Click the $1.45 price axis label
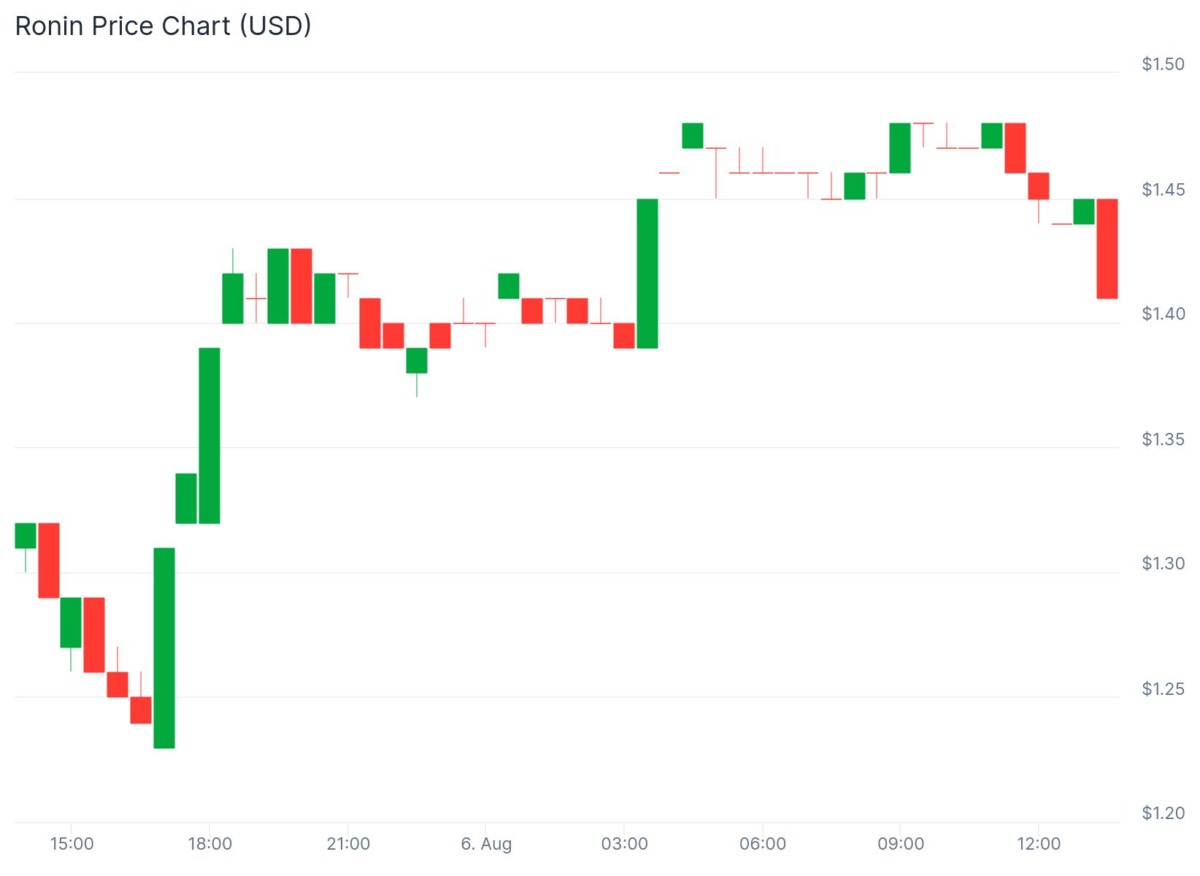 pyautogui.click(x=1163, y=190)
